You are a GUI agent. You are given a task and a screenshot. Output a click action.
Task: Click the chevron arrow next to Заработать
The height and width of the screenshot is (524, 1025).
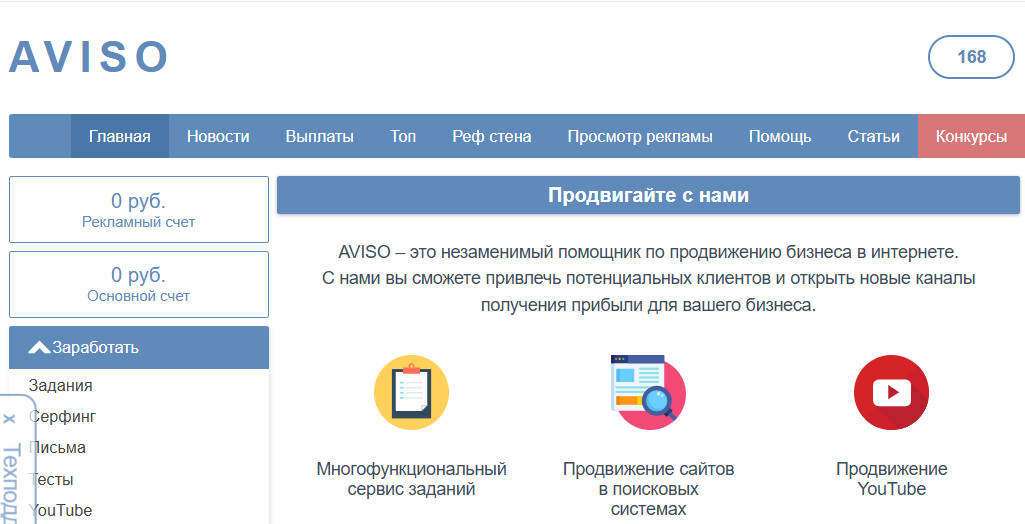tap(39, 348)
